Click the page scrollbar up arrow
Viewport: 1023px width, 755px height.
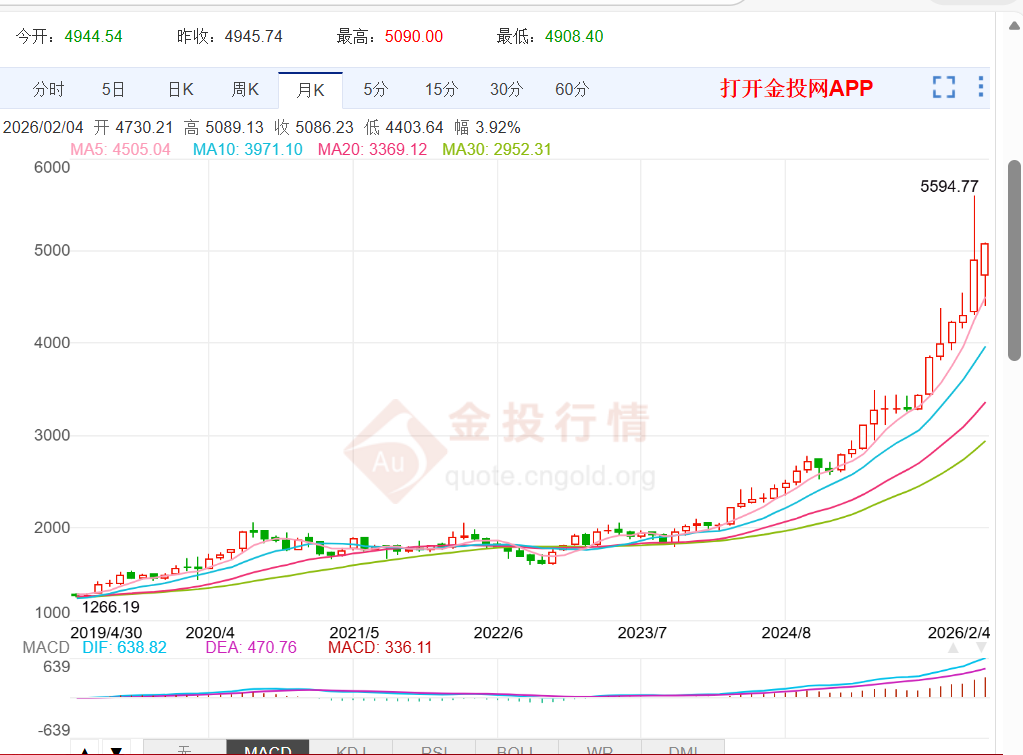pyautogui.click(x=1015, y=26)
